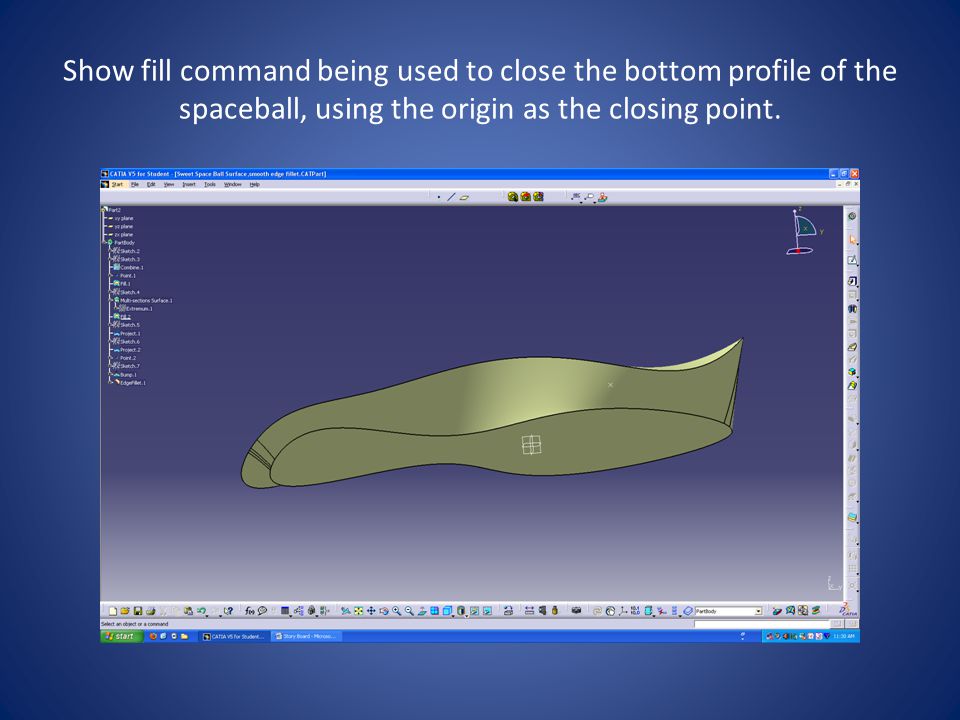Collapse the Multi-sections Surface.1 node

pos(111,301)
